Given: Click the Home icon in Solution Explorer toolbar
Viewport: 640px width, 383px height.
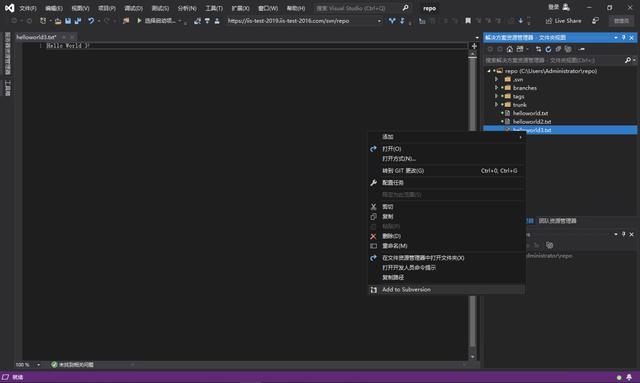Looking at the screenshot, I should pos(509,49).
